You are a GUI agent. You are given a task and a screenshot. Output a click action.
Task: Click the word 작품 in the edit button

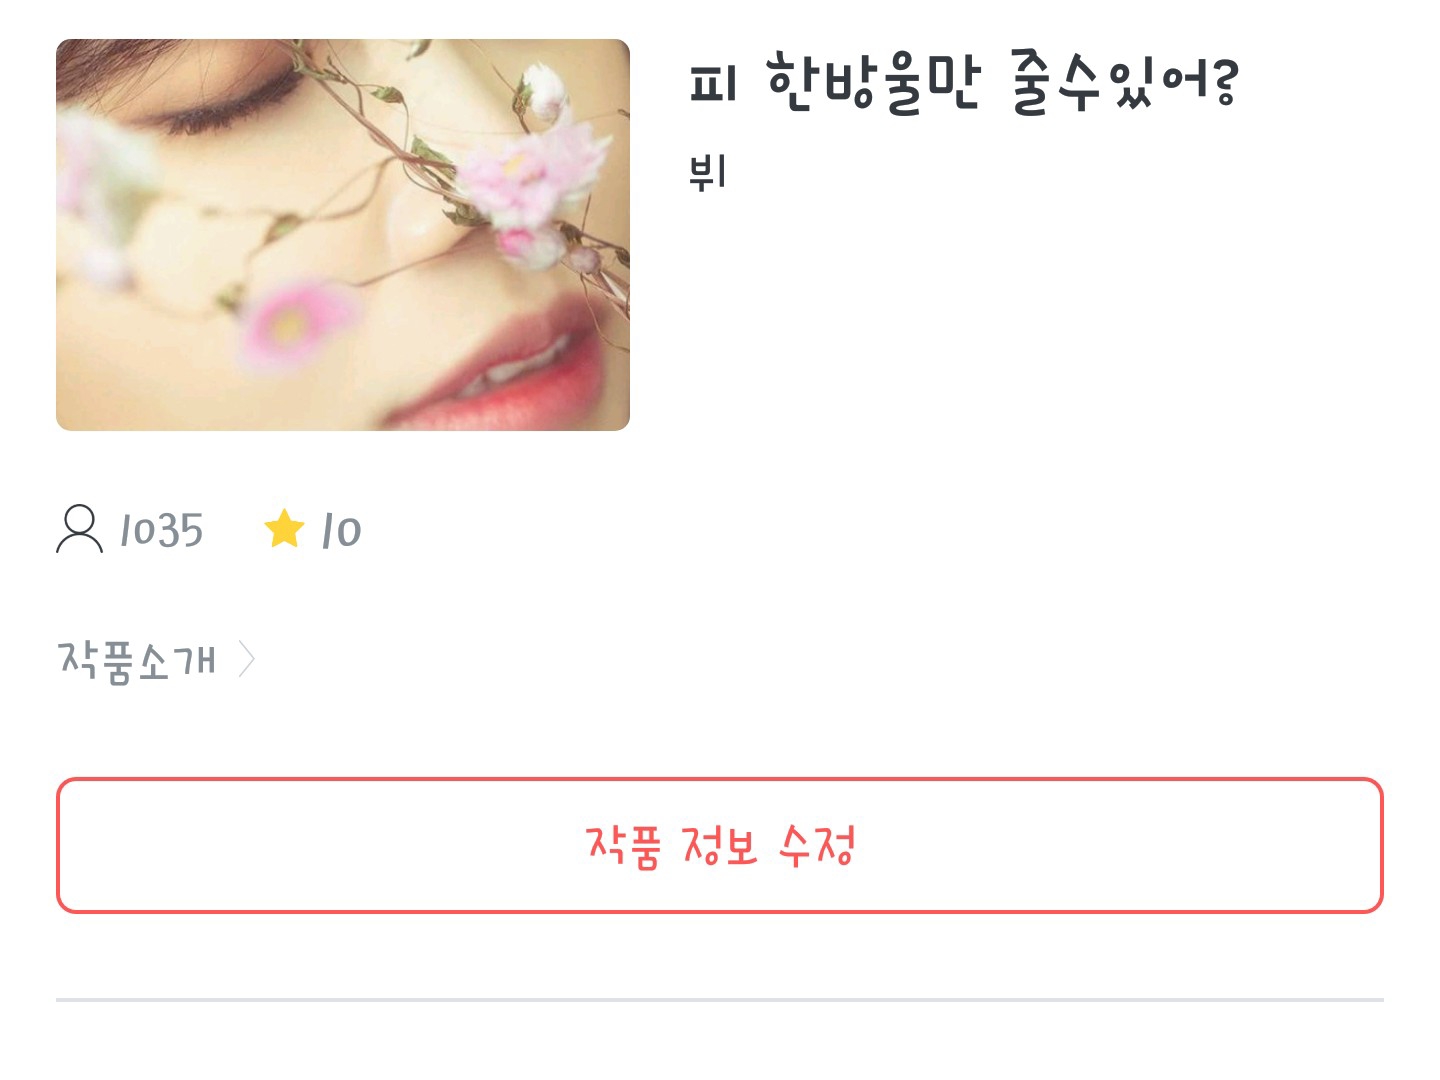coord(624,846)
